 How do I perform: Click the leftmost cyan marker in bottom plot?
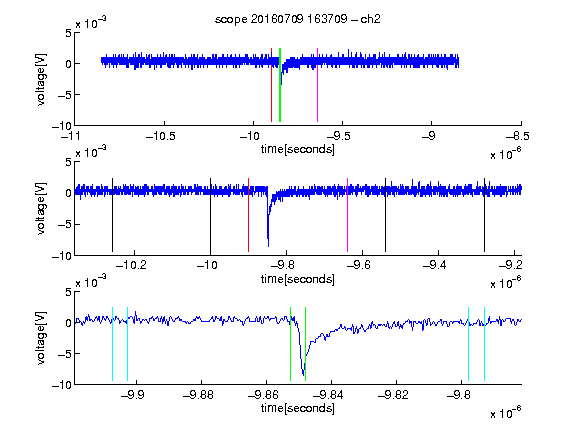(112, 344)
